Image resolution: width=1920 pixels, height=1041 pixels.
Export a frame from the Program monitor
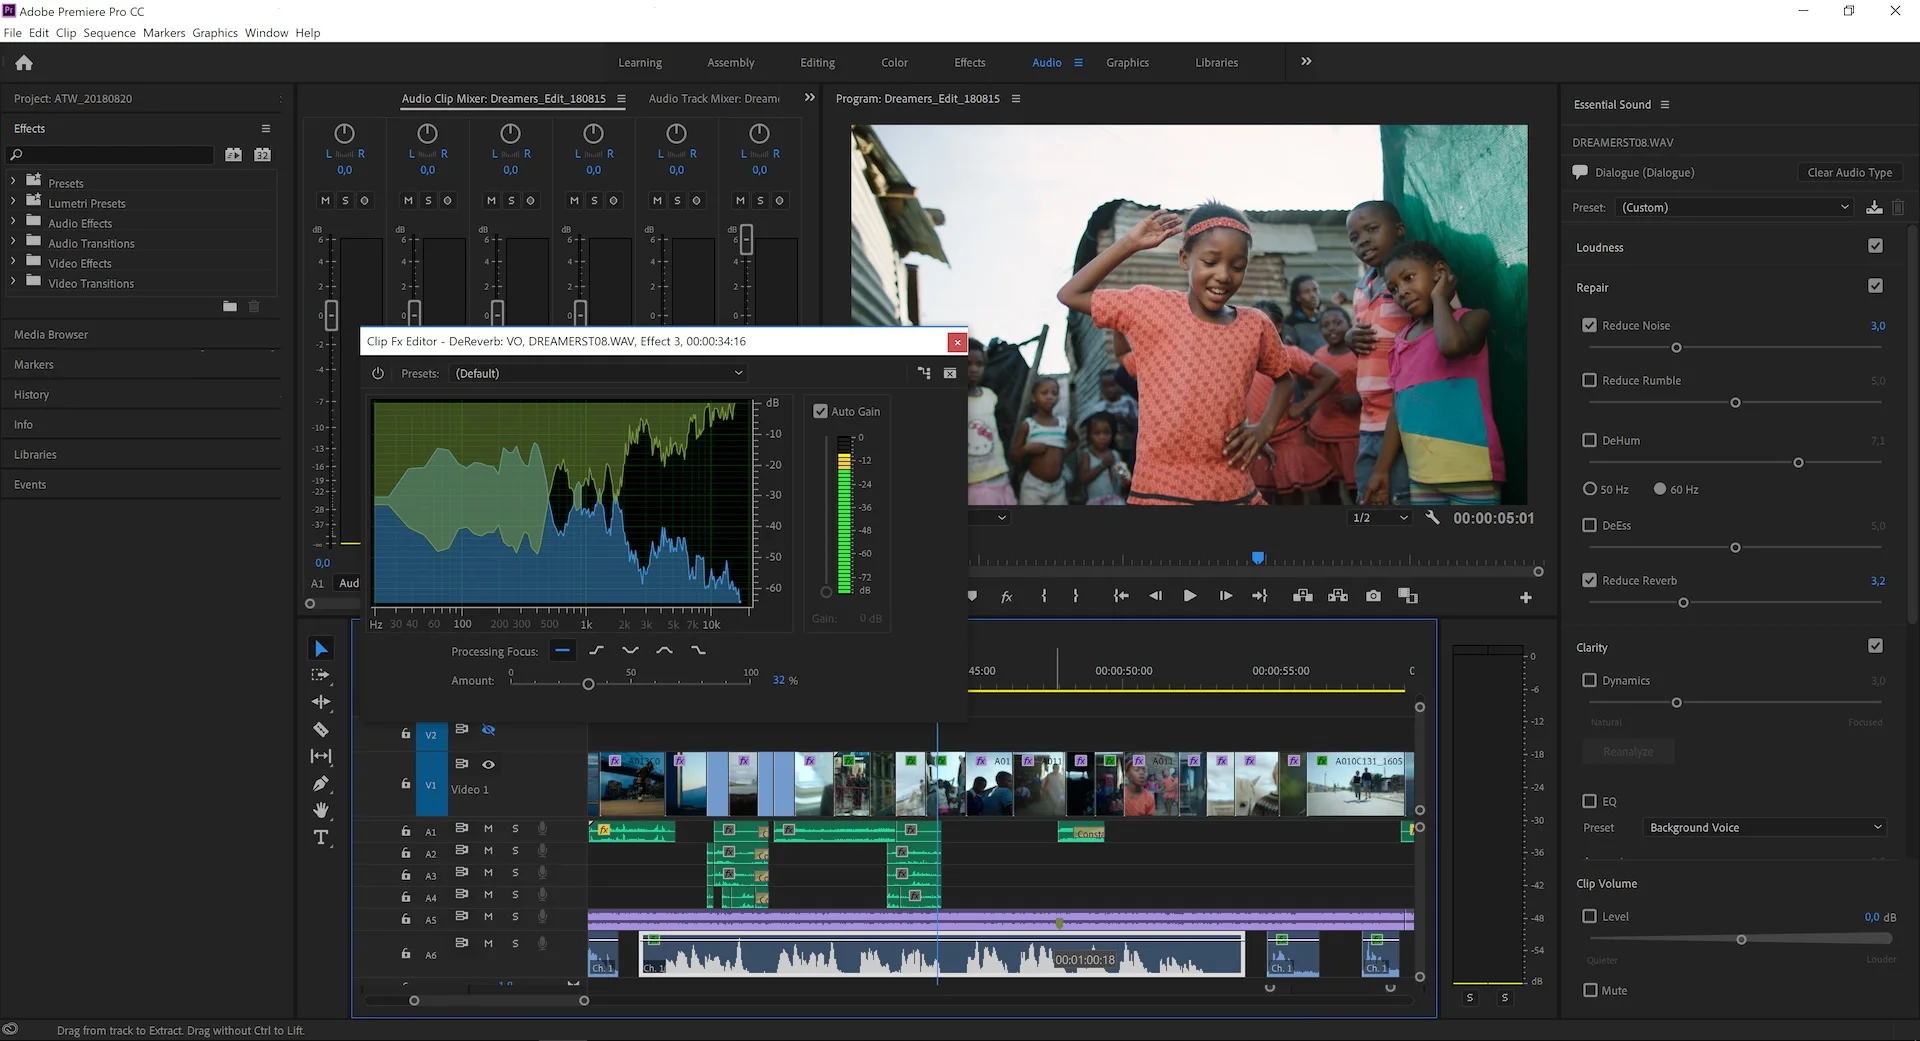point(1373,595)
